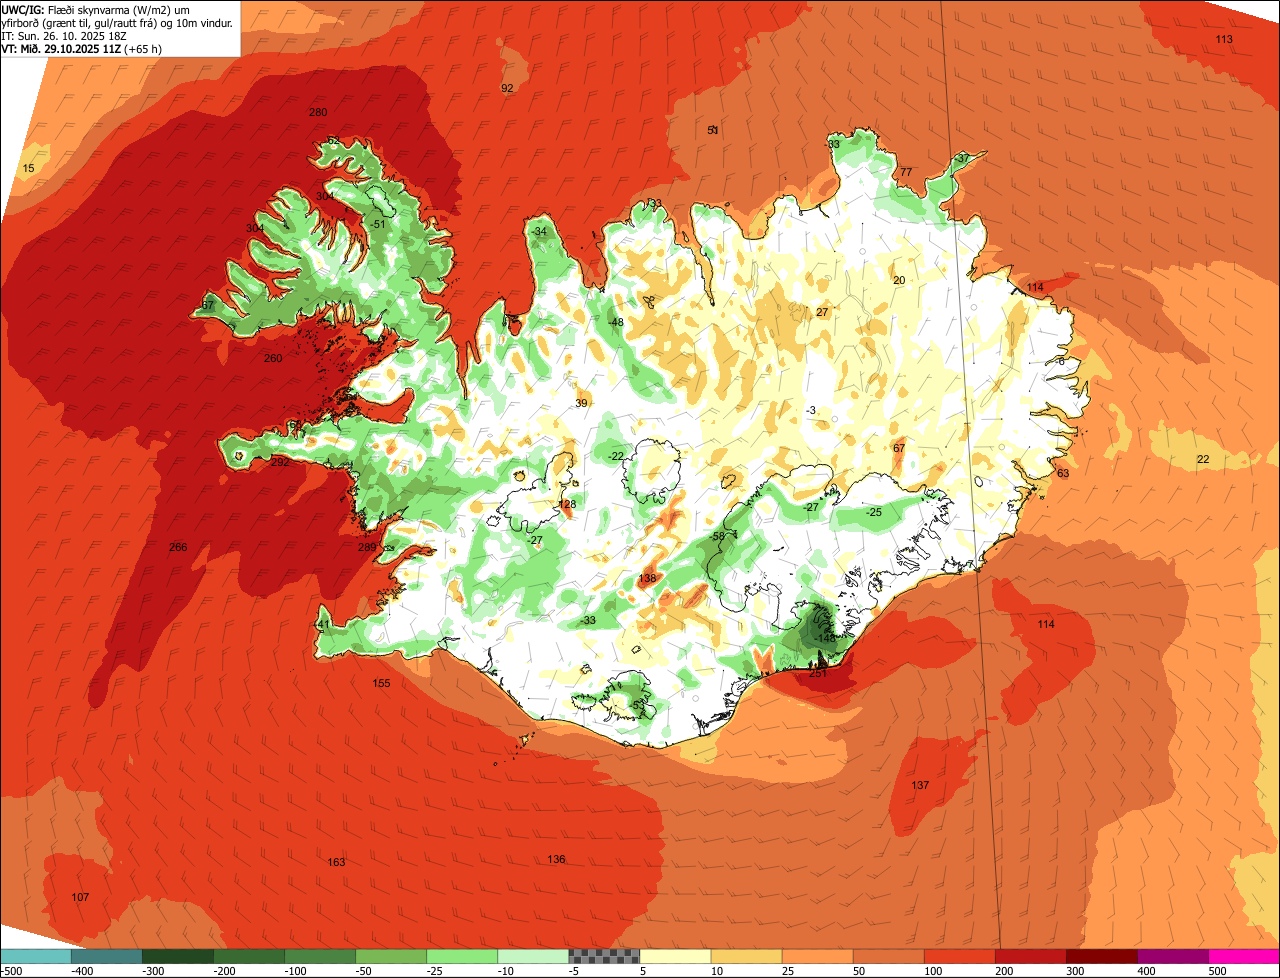Click the teal swatch between -500 and -400
The height and width of the screenshot is (978, 1280).
(x=35, y=956)
